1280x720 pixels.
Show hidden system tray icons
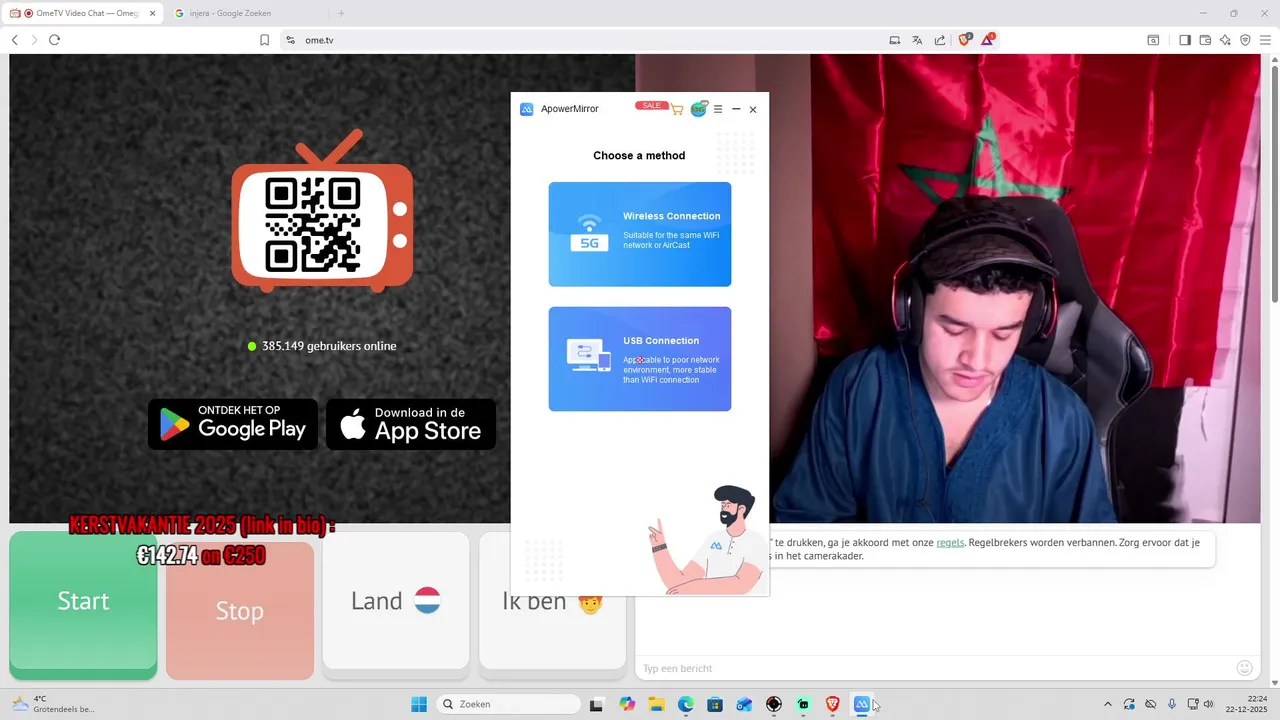(x=1107, y=704)
